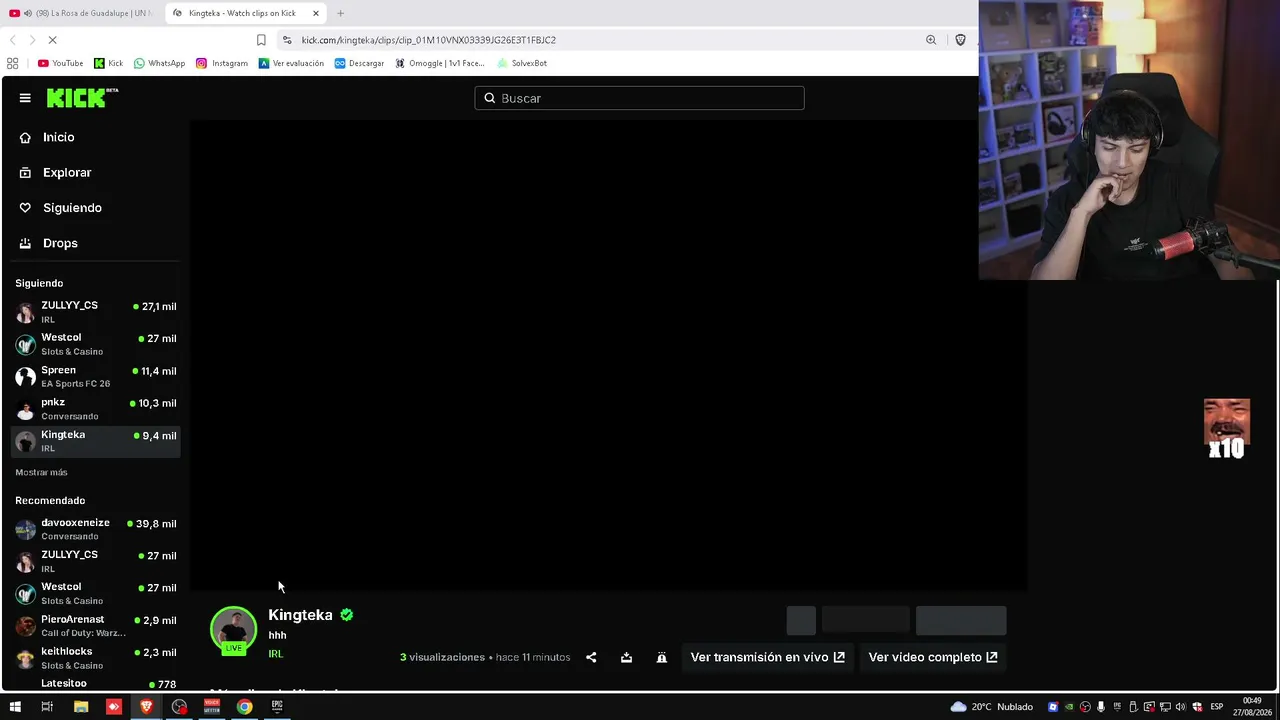
Task: Open the browser apps grid icon
Action: (x=12, y=63)
